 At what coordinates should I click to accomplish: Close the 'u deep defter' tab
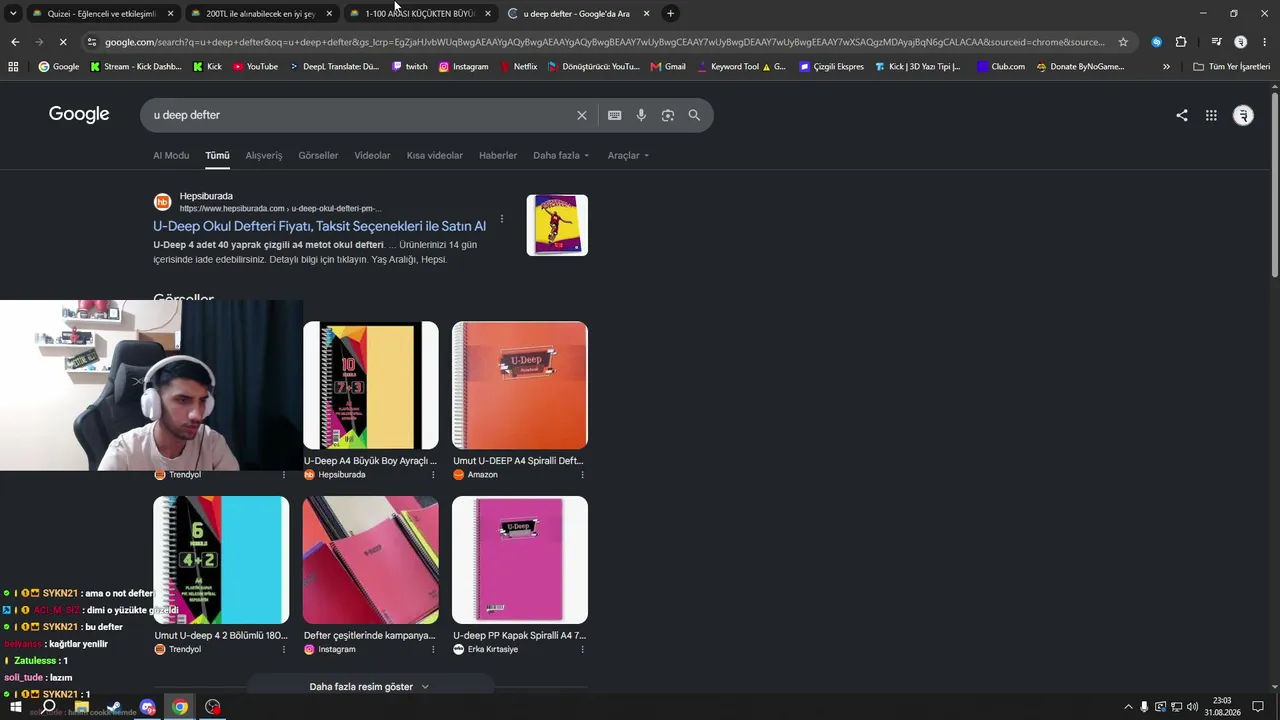pyautogui.click(x=646, y=13)
